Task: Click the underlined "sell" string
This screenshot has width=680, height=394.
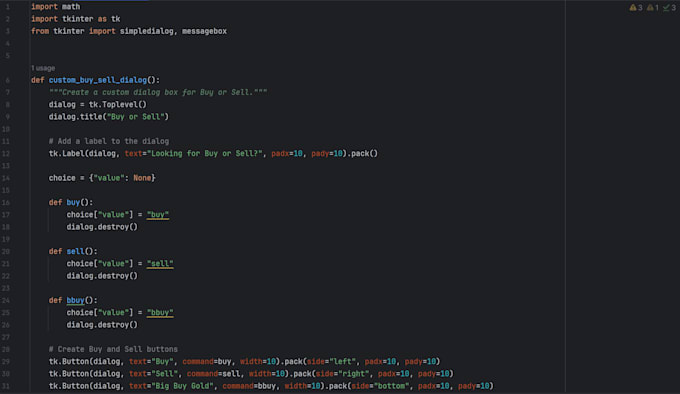Action: [160, 264]
